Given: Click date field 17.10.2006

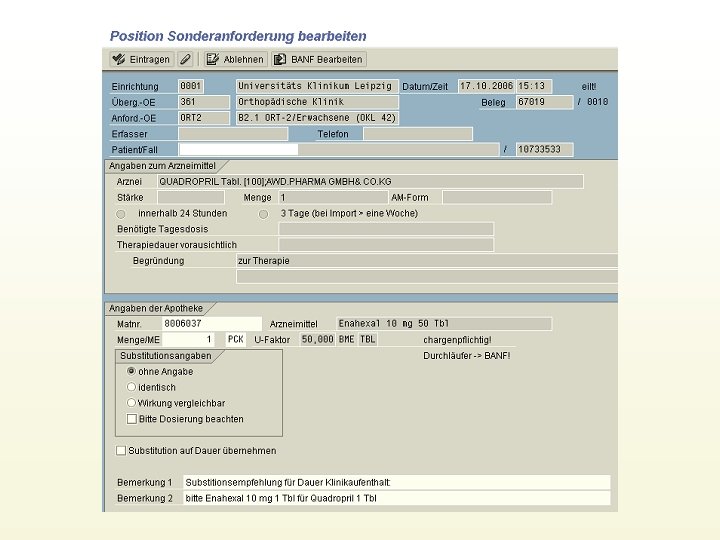Looking at the screenshot, I should [486, 86].
